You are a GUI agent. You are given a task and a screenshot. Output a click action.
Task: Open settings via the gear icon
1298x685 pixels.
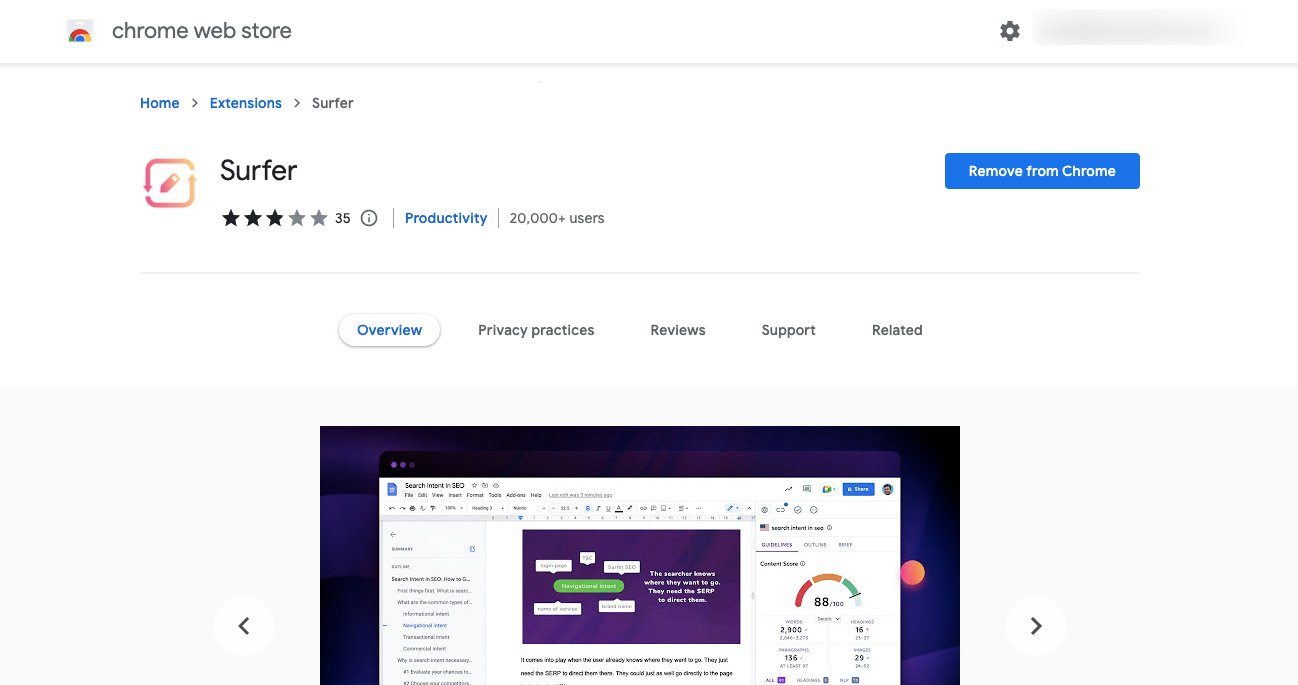point(1010,31)
